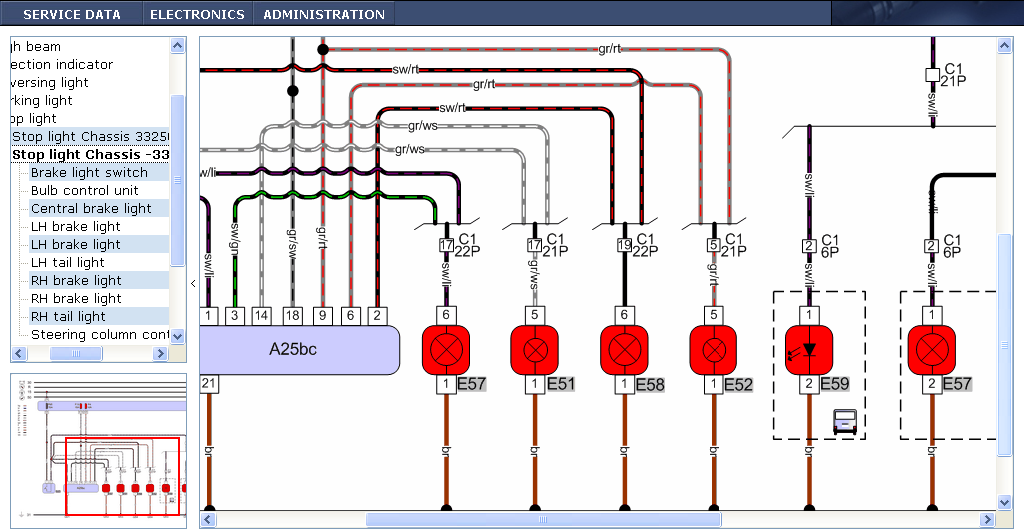Click the E59 LED lamp symbol
This screenshot has width=1024, height=529.
click(808, 350)
